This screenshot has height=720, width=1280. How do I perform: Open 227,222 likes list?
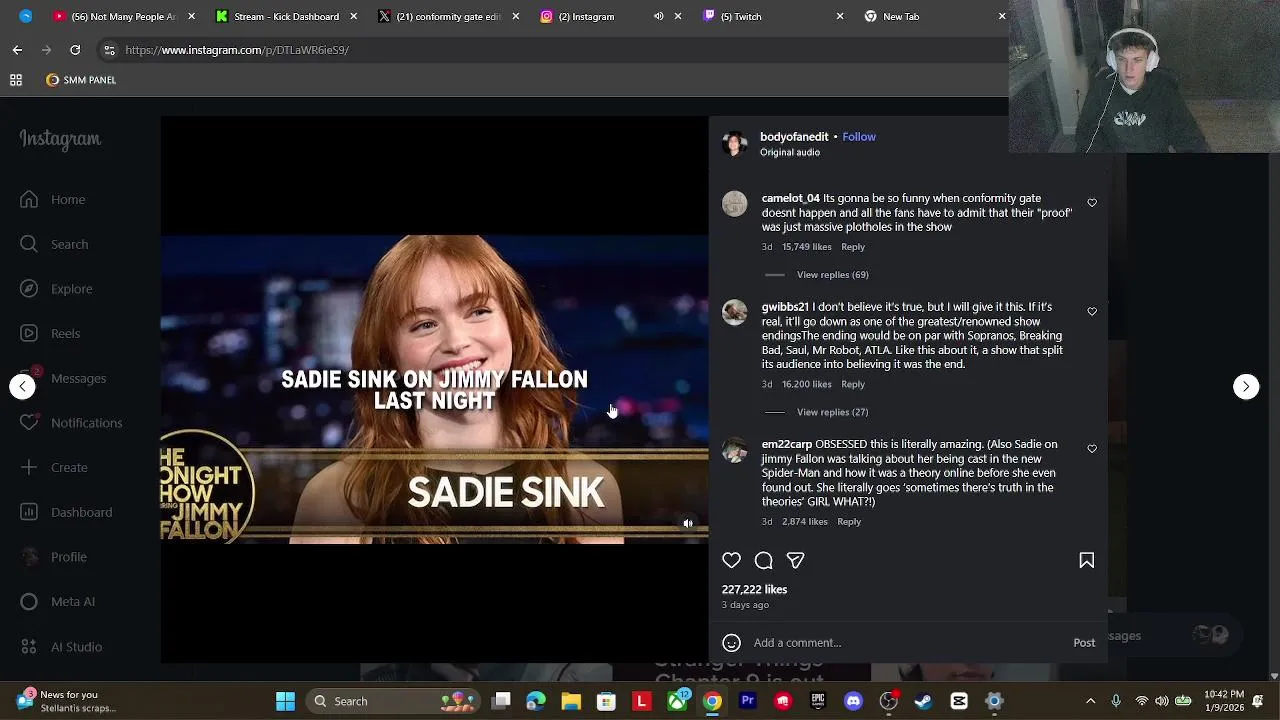[755, 590]
